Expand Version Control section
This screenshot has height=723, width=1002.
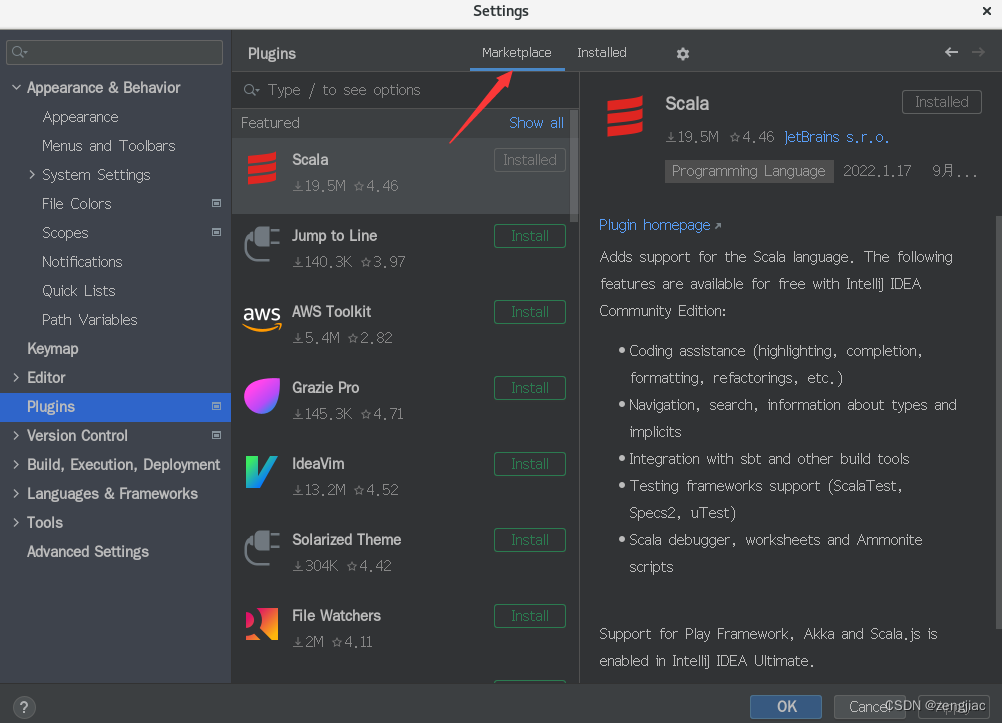(x=17, y=435)
